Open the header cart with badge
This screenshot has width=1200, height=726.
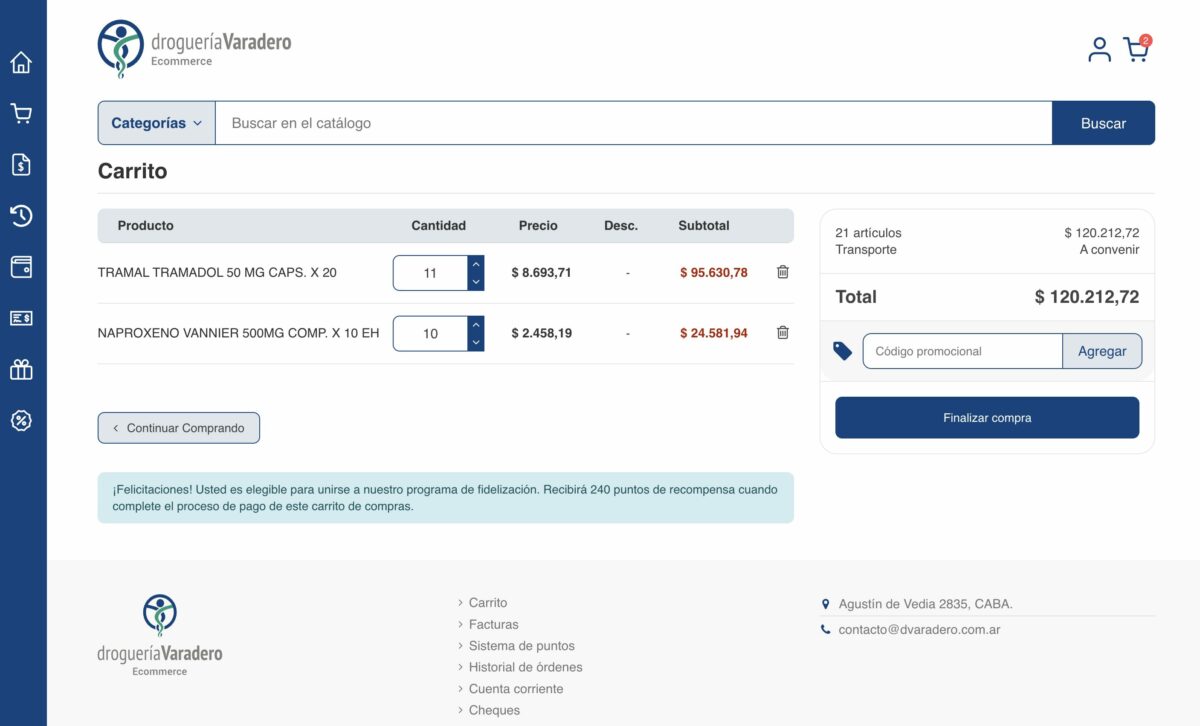click(1136, 50)
